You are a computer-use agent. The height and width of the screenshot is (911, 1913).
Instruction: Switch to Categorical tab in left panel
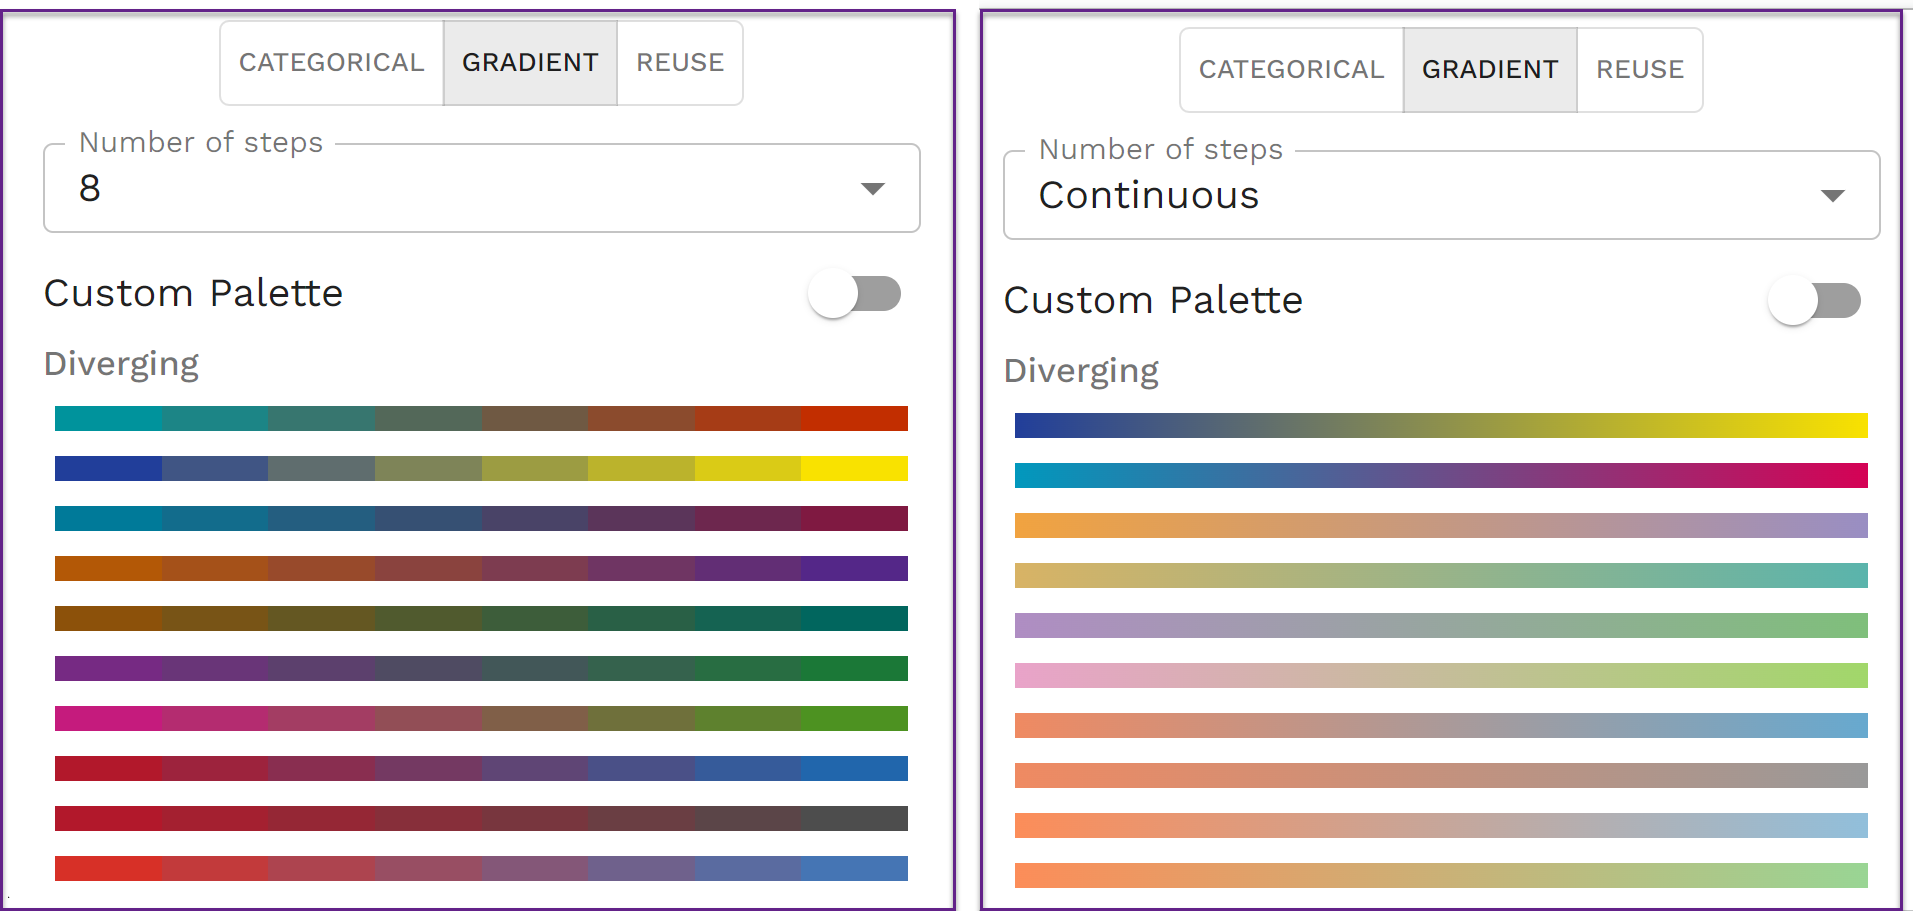332,63
